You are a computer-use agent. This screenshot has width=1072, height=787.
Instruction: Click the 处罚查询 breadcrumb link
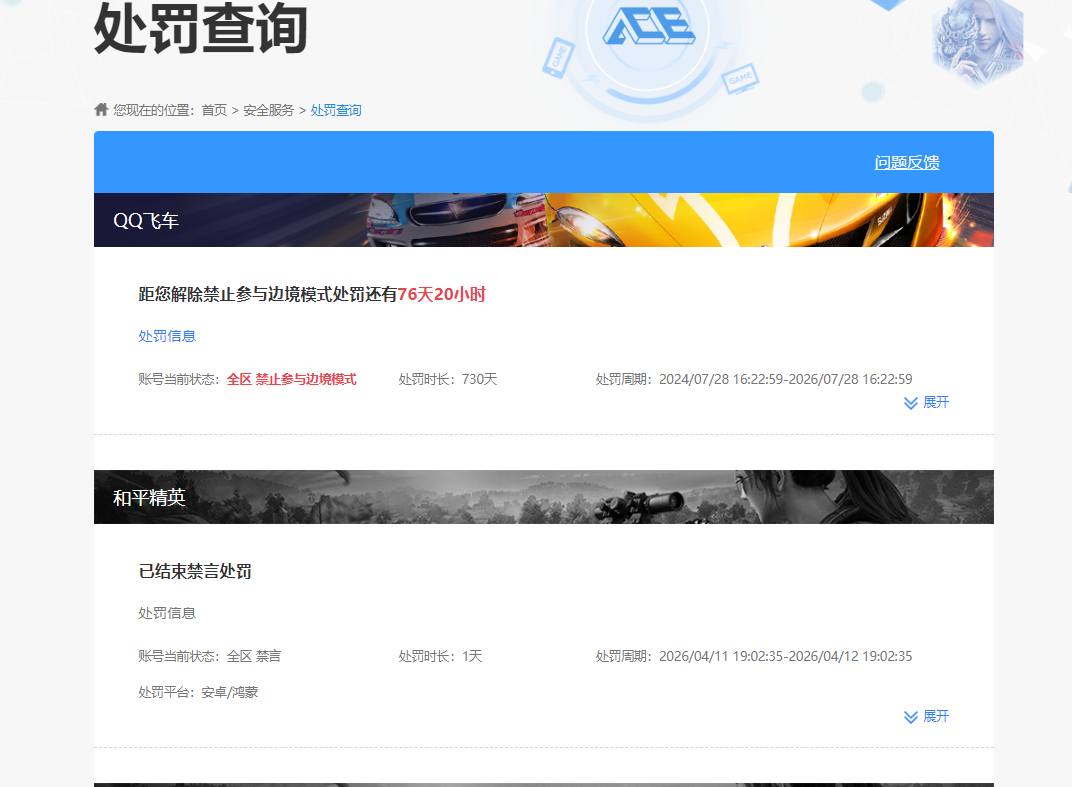coord(336,110)
